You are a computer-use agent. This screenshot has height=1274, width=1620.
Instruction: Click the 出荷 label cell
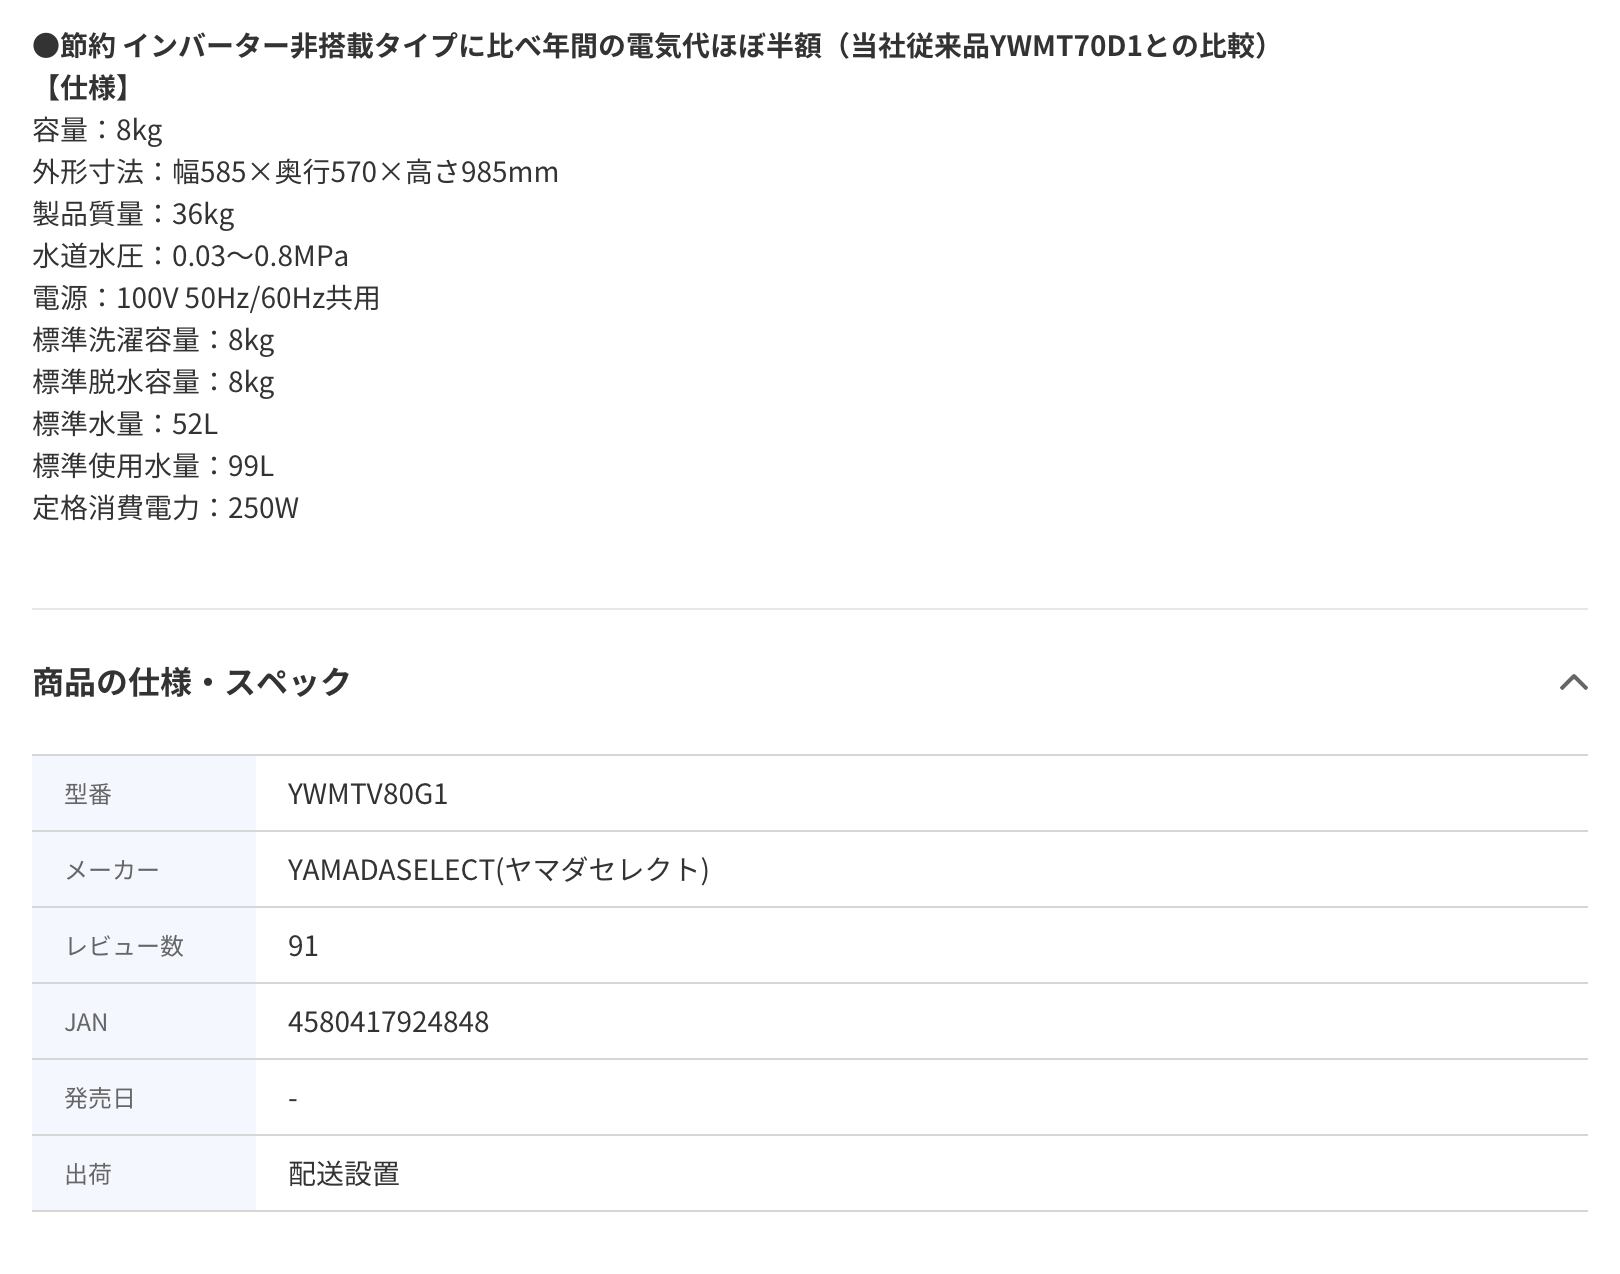(88, 1174)
